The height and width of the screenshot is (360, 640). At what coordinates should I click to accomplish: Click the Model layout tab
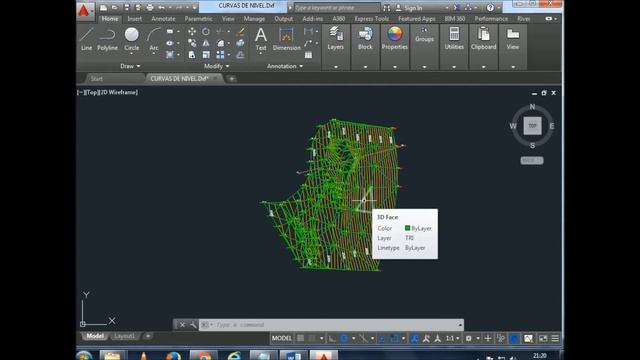[x=95, y=336]
